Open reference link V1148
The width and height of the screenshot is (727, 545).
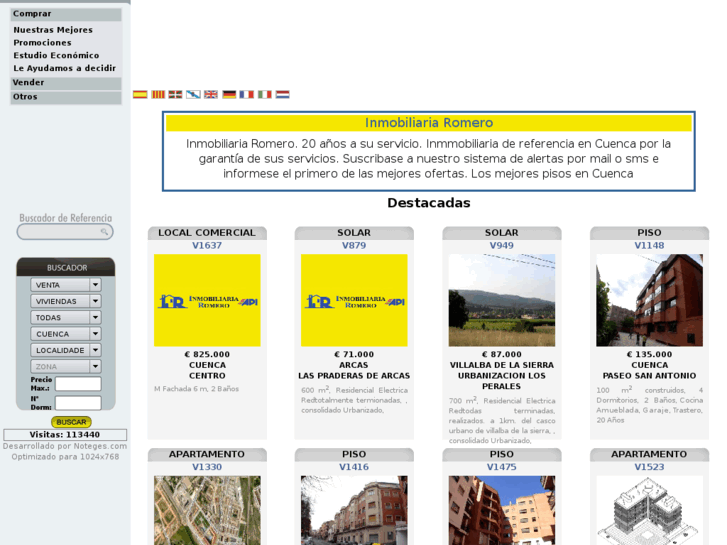649,245
